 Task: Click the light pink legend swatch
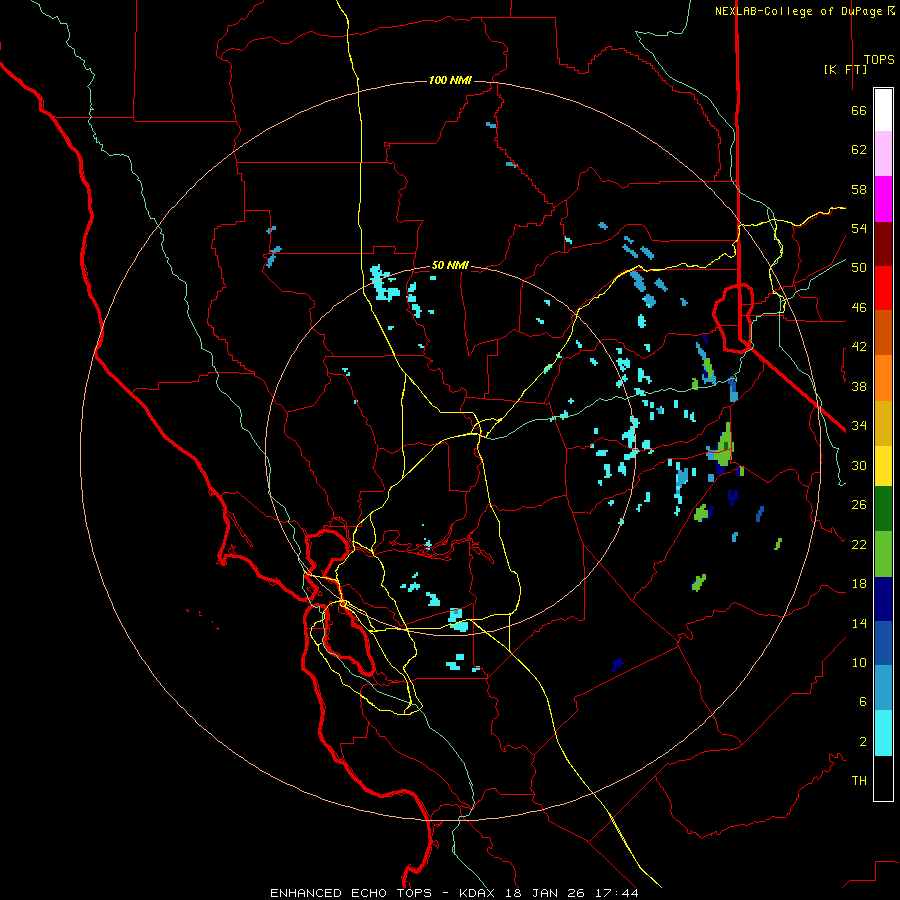coord(883,154)
